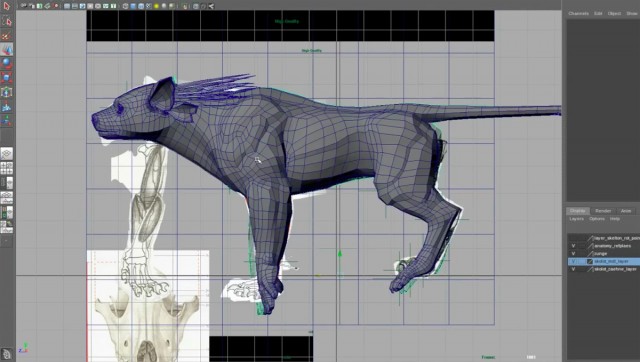640x362 pixels.
Task: Click the yellow light bulb lighting icon
Action: click(156, 6)
